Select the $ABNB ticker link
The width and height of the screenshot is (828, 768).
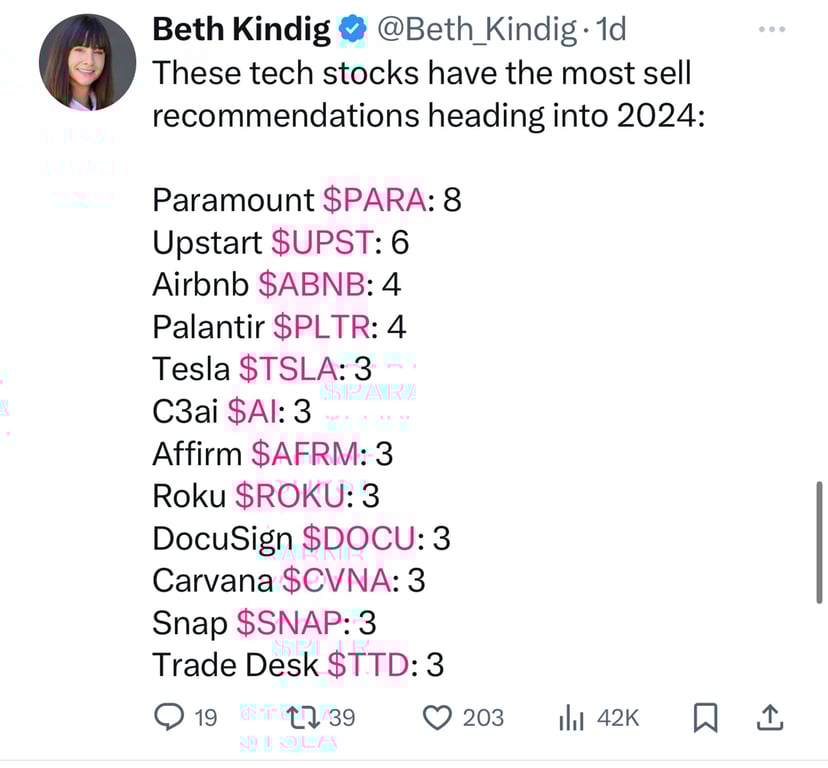[311, 285]
